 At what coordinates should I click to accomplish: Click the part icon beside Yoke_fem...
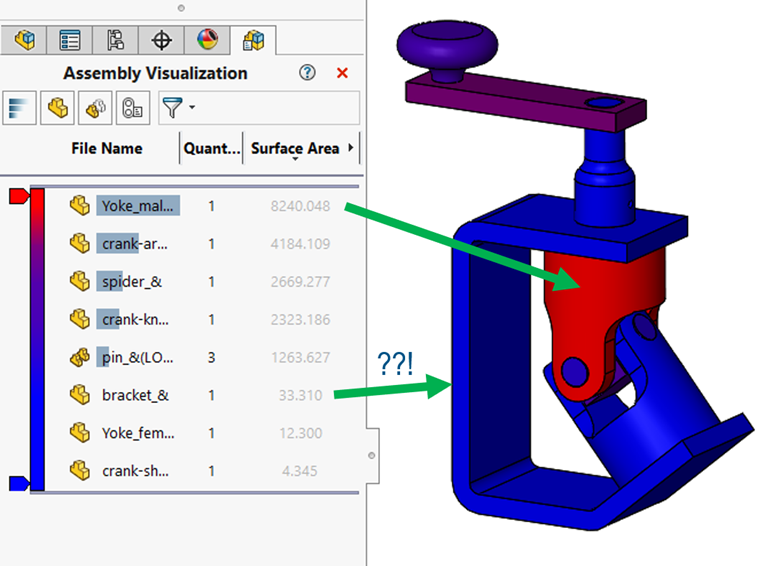point(79,432)
